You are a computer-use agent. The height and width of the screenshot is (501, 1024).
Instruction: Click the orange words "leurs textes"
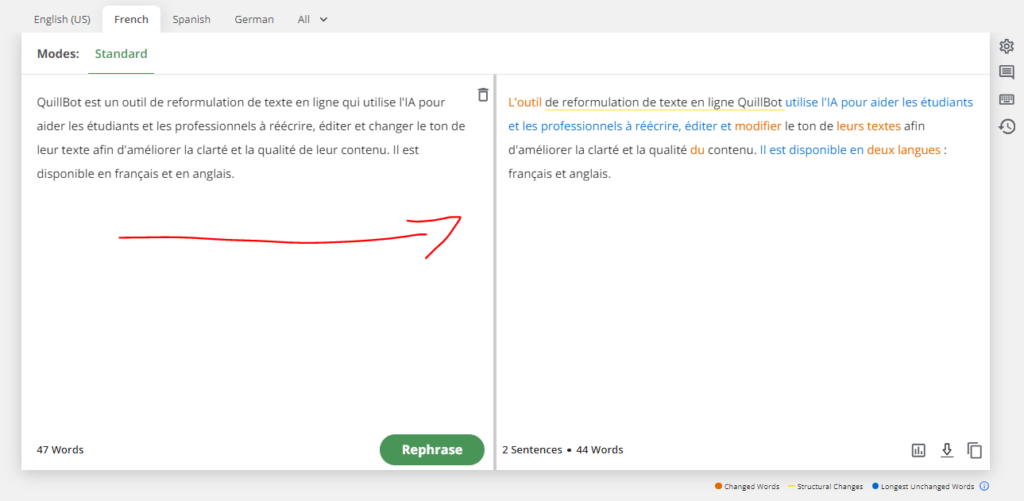point(869,126)
